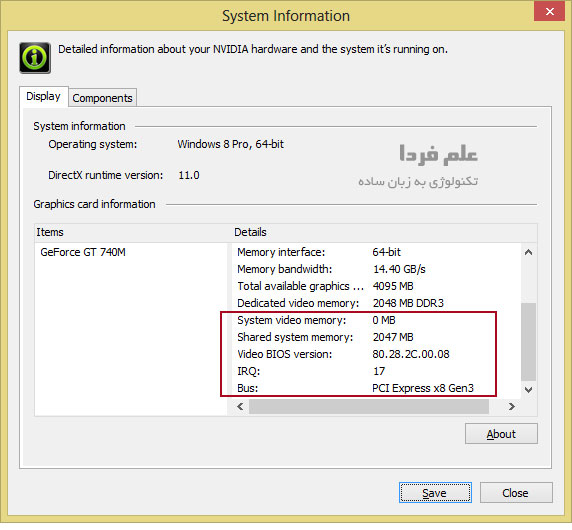Click the vertical scrollbar thumb in details
The image size is (572, 530).
pos(528,342)
